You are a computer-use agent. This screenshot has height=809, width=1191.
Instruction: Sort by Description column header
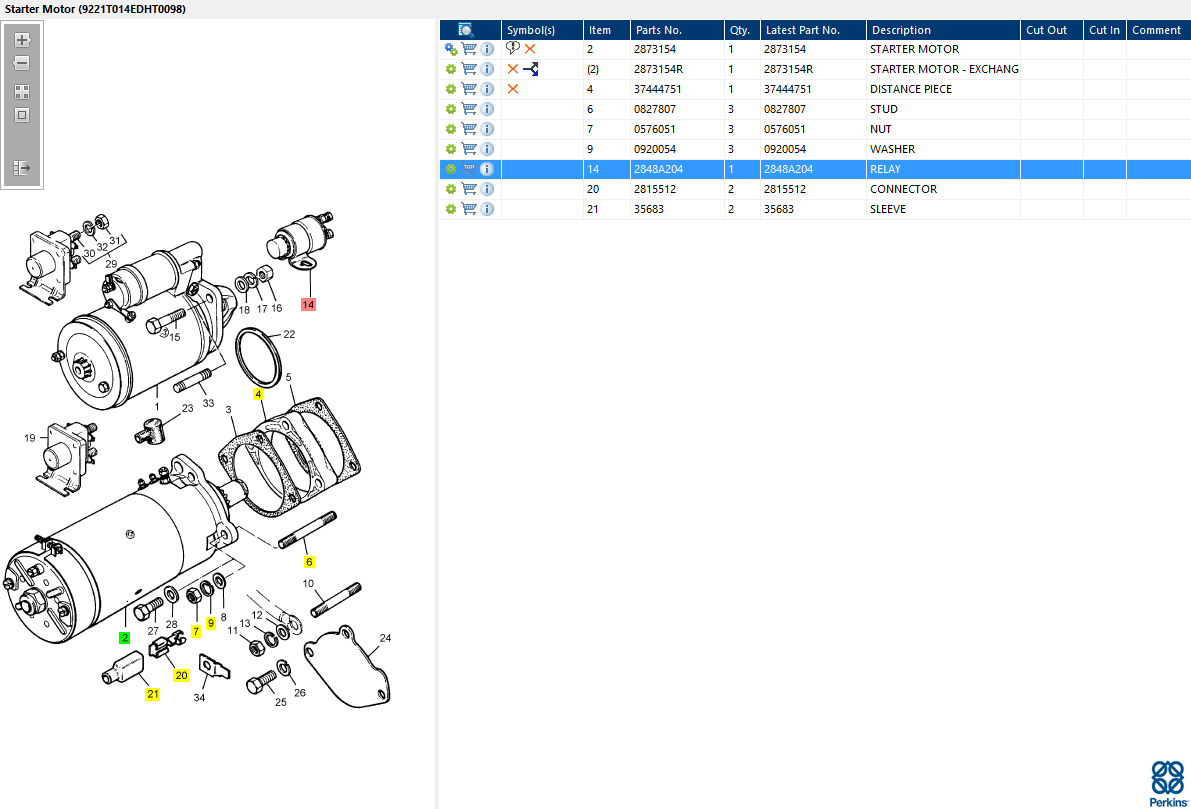click(943, 30)
